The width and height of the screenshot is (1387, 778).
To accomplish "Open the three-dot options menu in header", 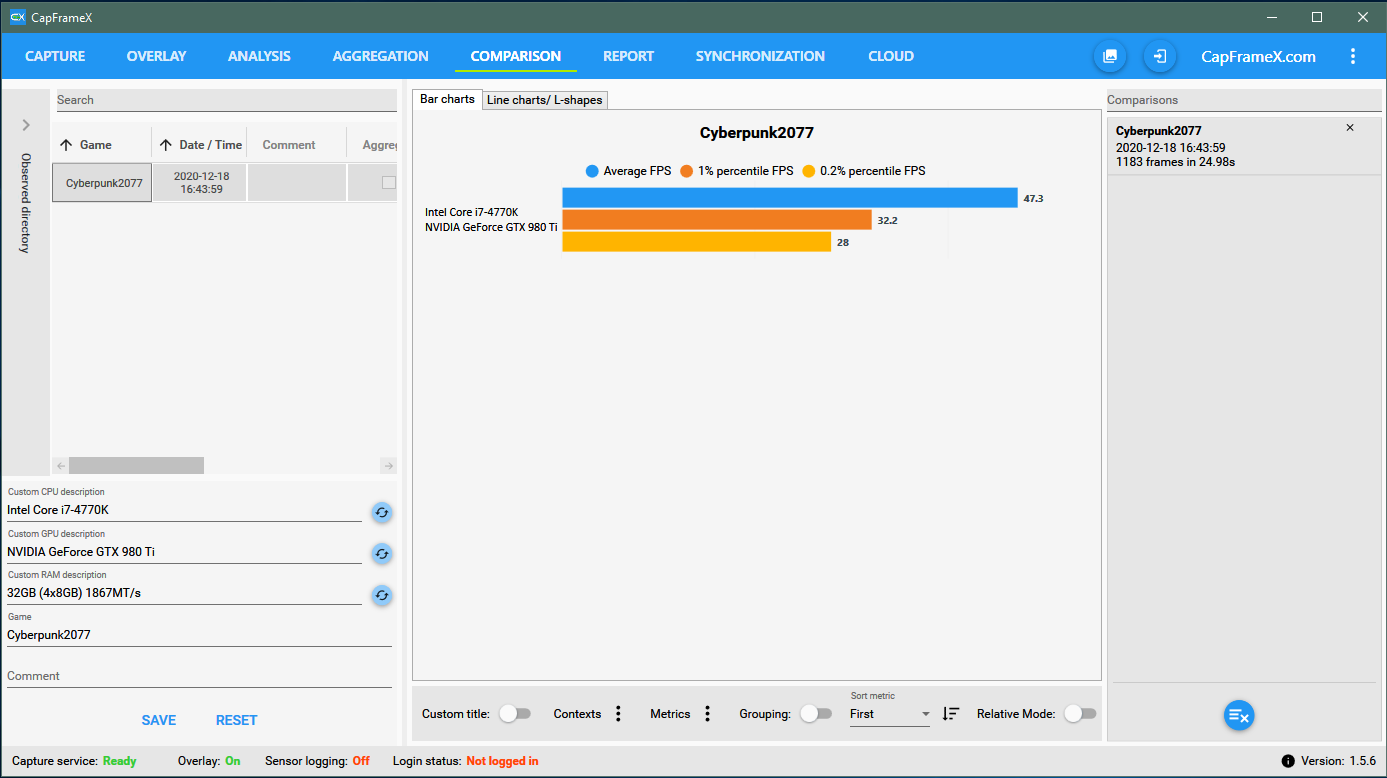I will (x=1353, y=56).
